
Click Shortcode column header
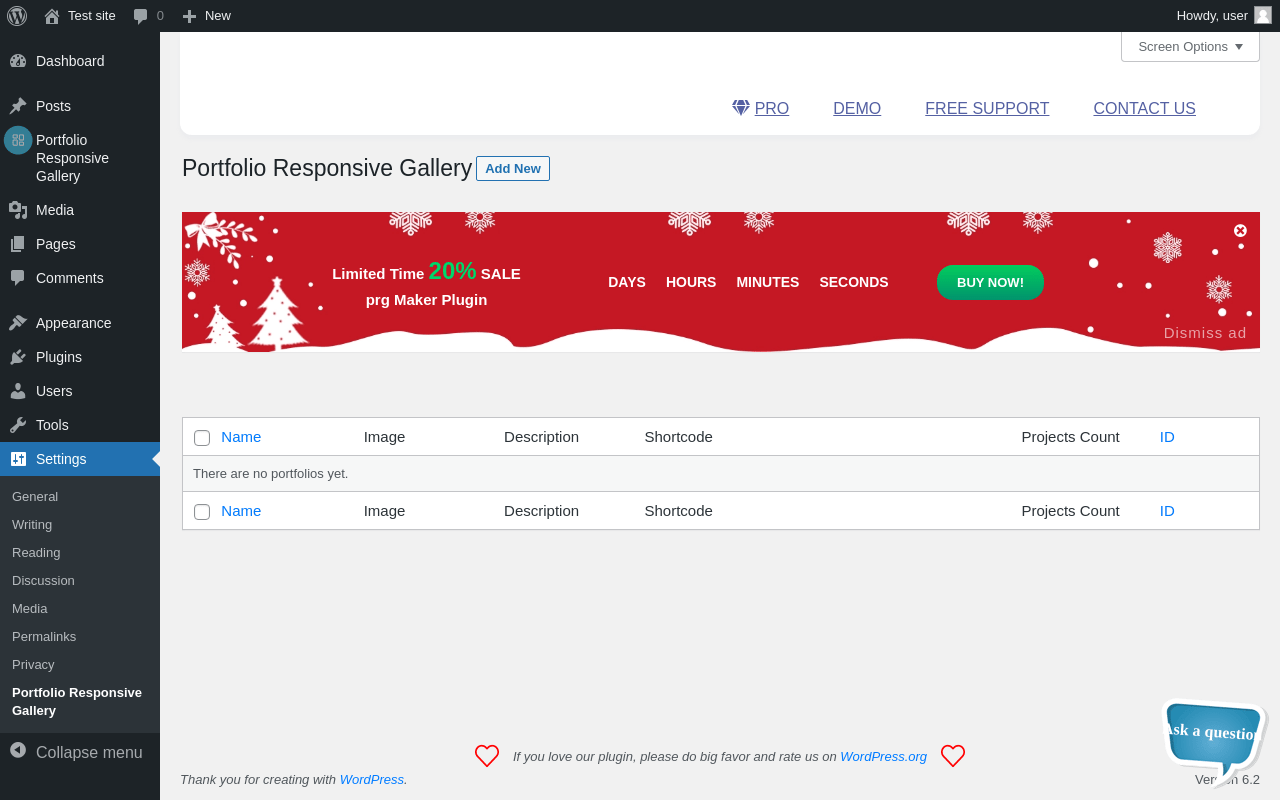click(678, 437)
